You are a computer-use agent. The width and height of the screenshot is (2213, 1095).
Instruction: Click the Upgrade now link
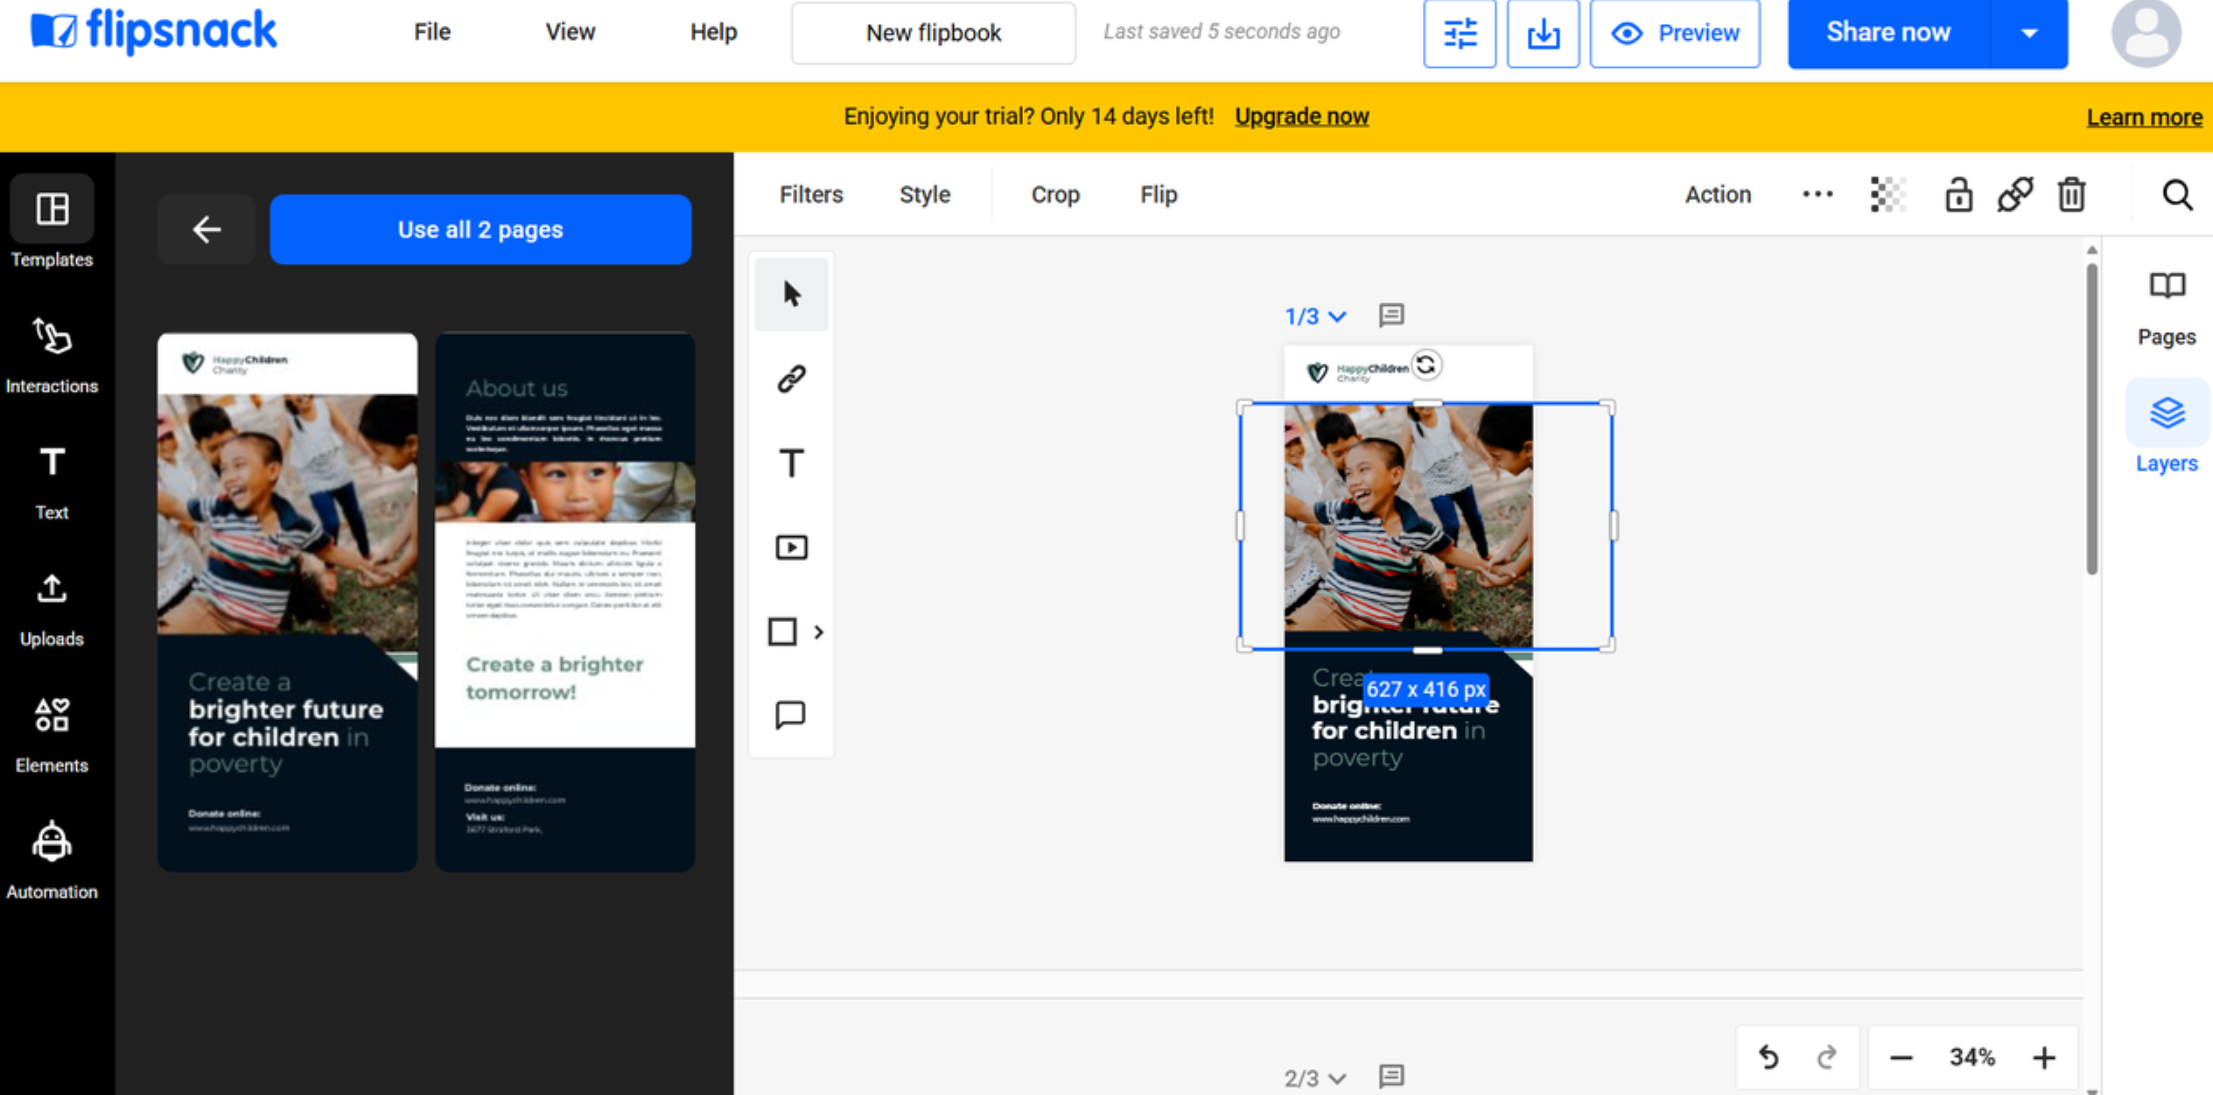pos(1301,117)
